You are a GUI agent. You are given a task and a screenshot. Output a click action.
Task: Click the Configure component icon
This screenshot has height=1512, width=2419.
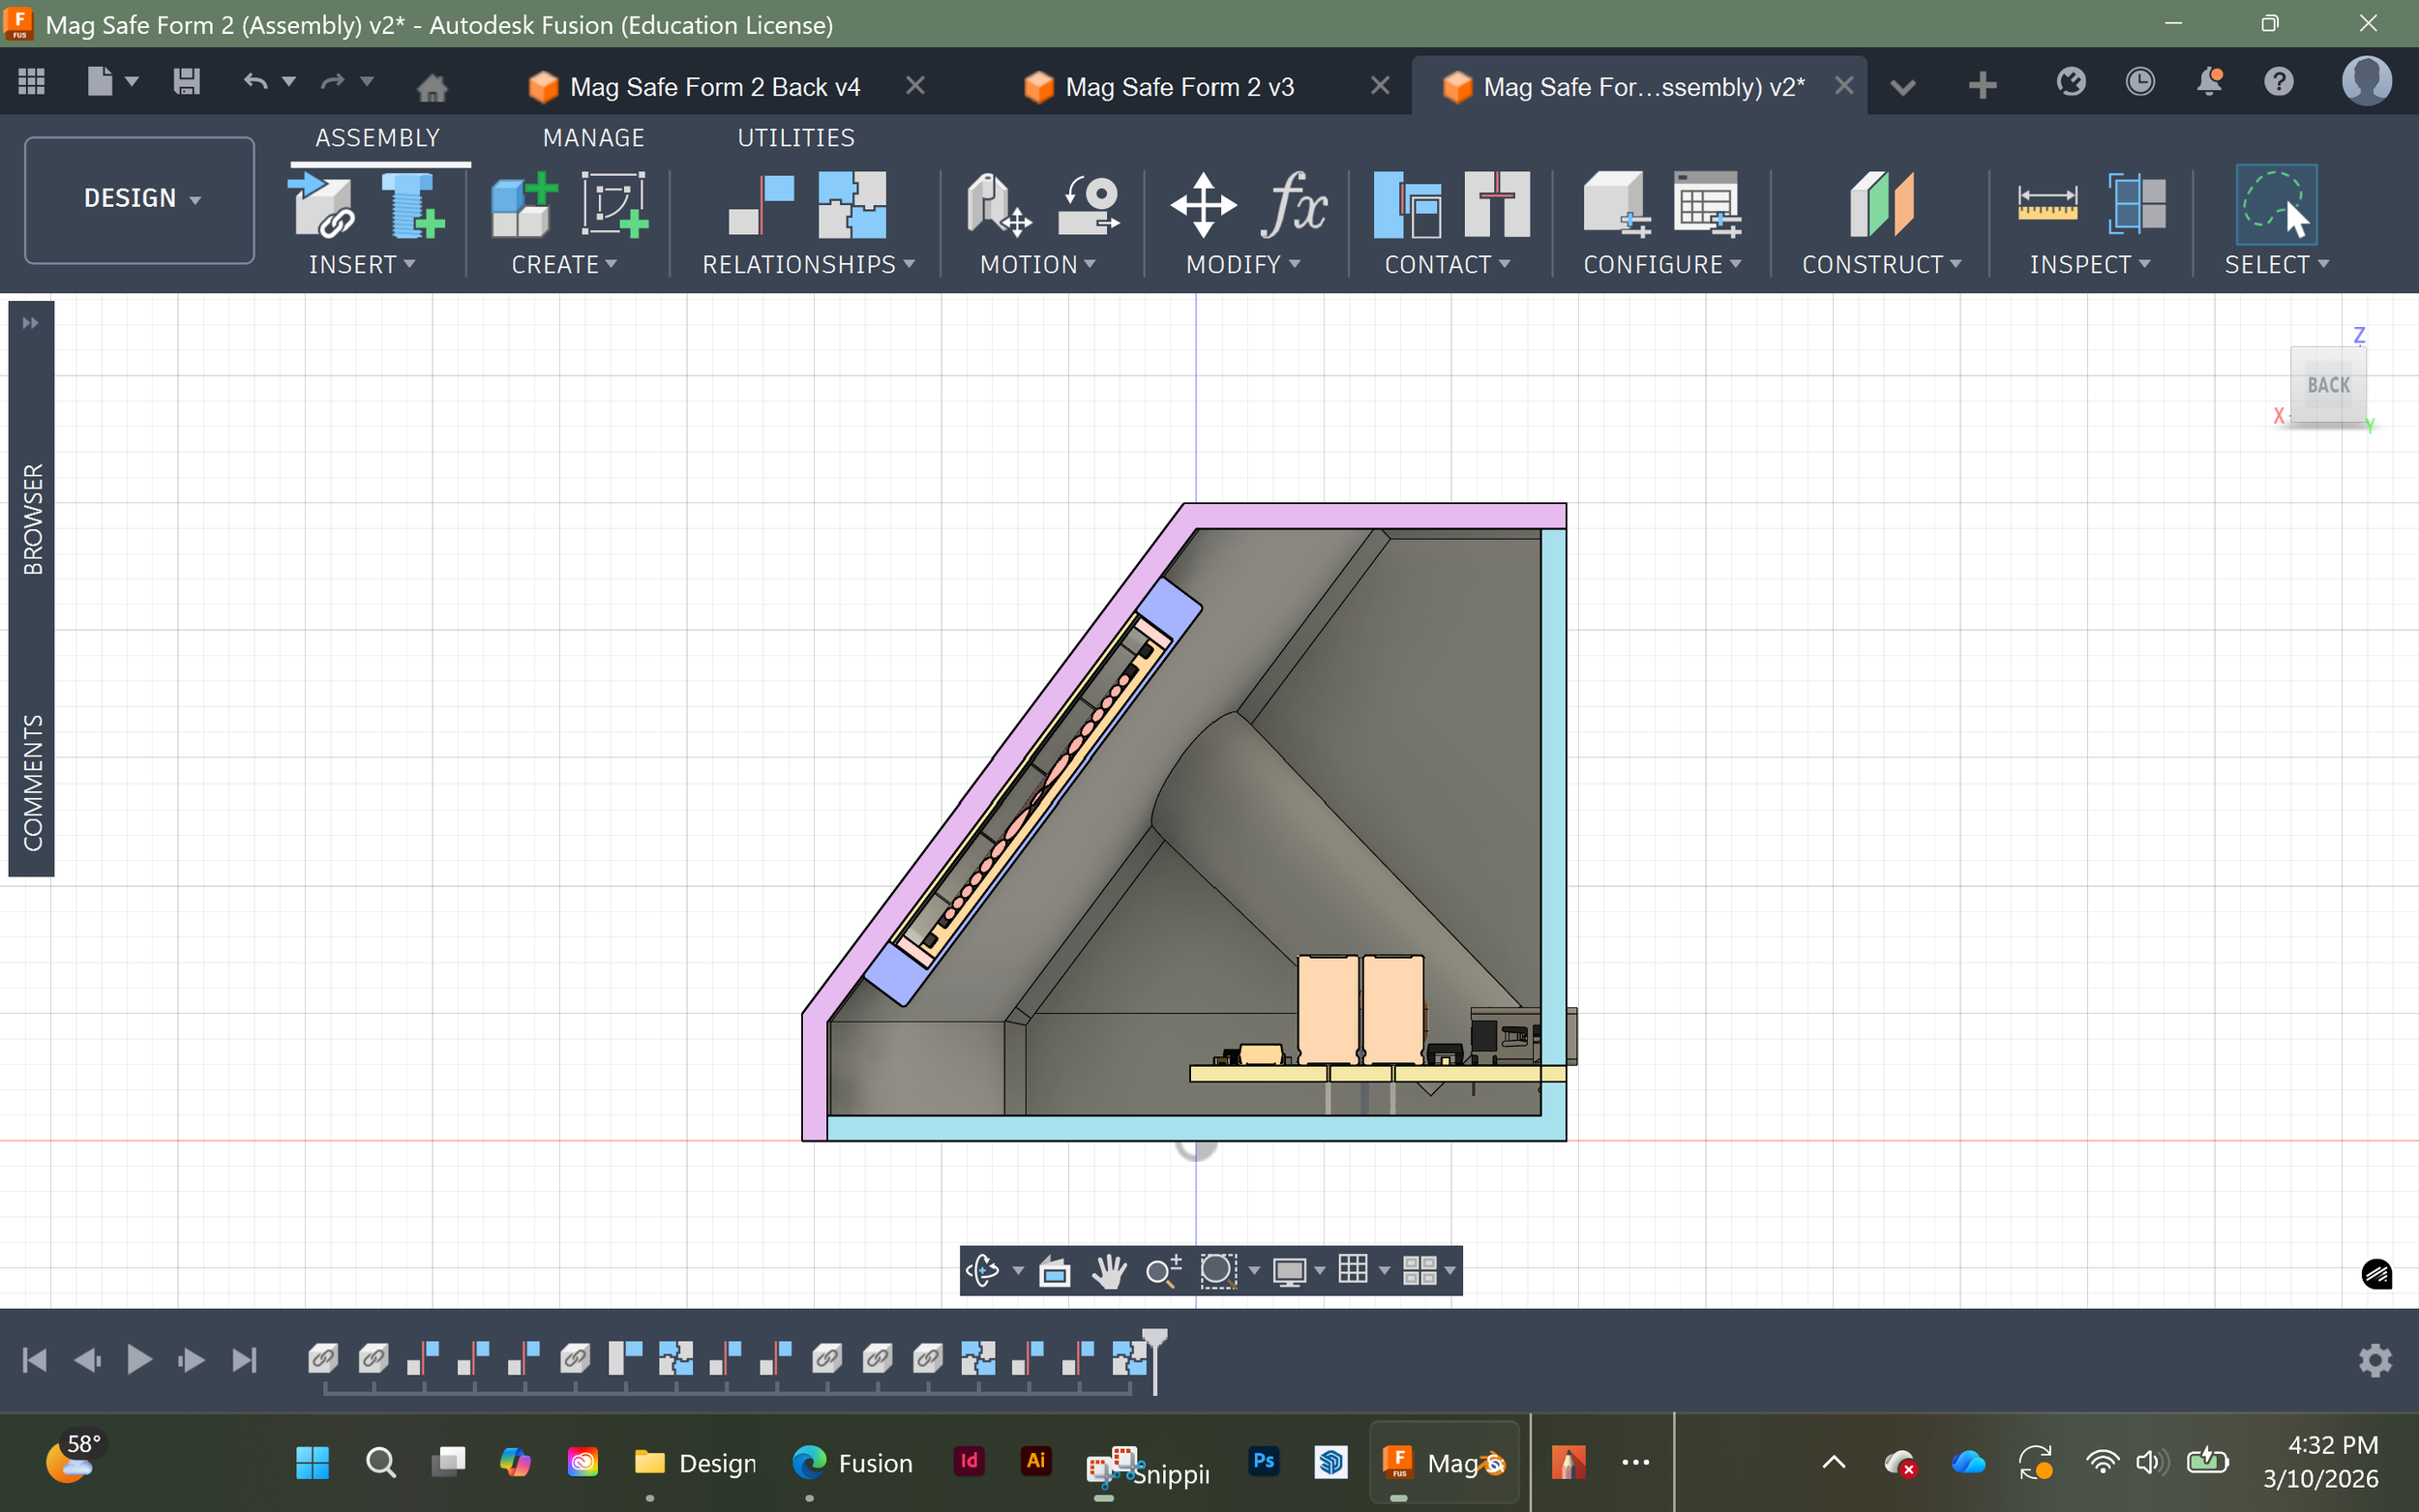tap(1616, 205)
